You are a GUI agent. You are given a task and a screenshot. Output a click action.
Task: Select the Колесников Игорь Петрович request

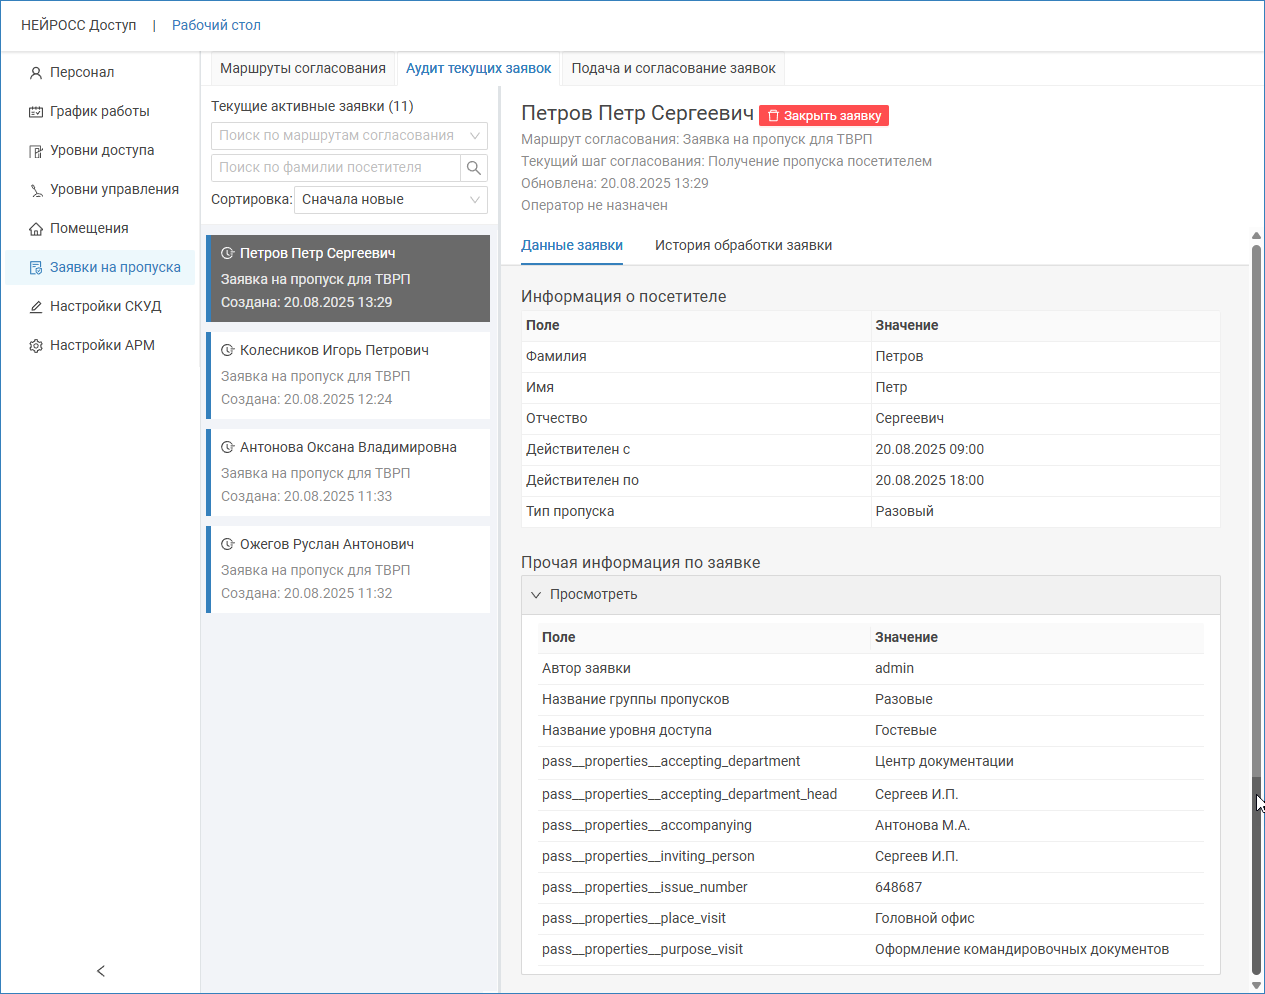click(x=348, y=375)
